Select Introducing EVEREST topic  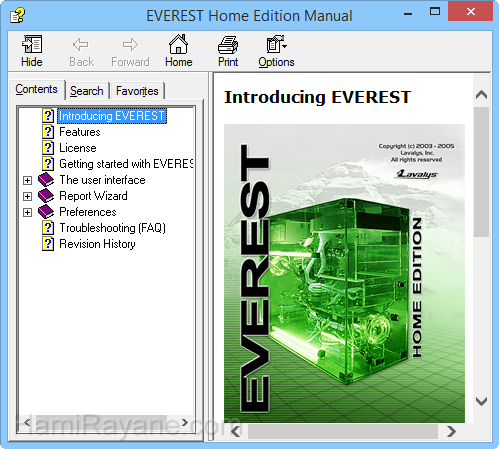tap(112, 116)
